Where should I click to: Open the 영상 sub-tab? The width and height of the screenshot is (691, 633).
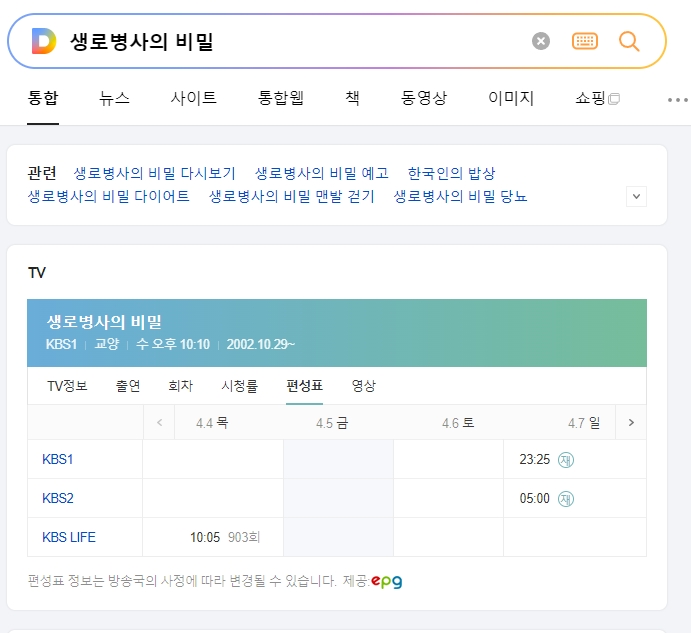tap(364, 386)
